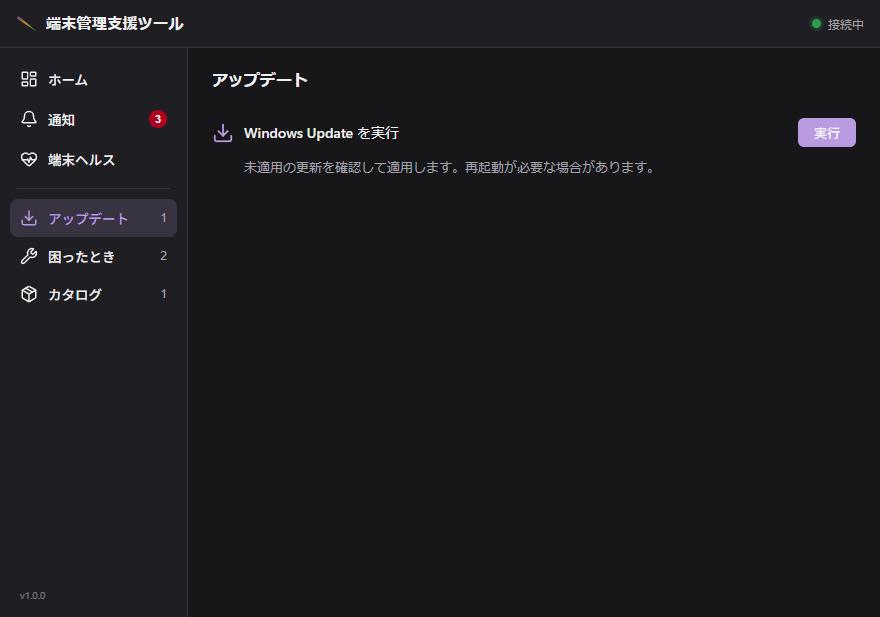Open the ホーム menu item
Image resolution: width=880 pixels, height=617 pixels.
click(x=93, y=79)
